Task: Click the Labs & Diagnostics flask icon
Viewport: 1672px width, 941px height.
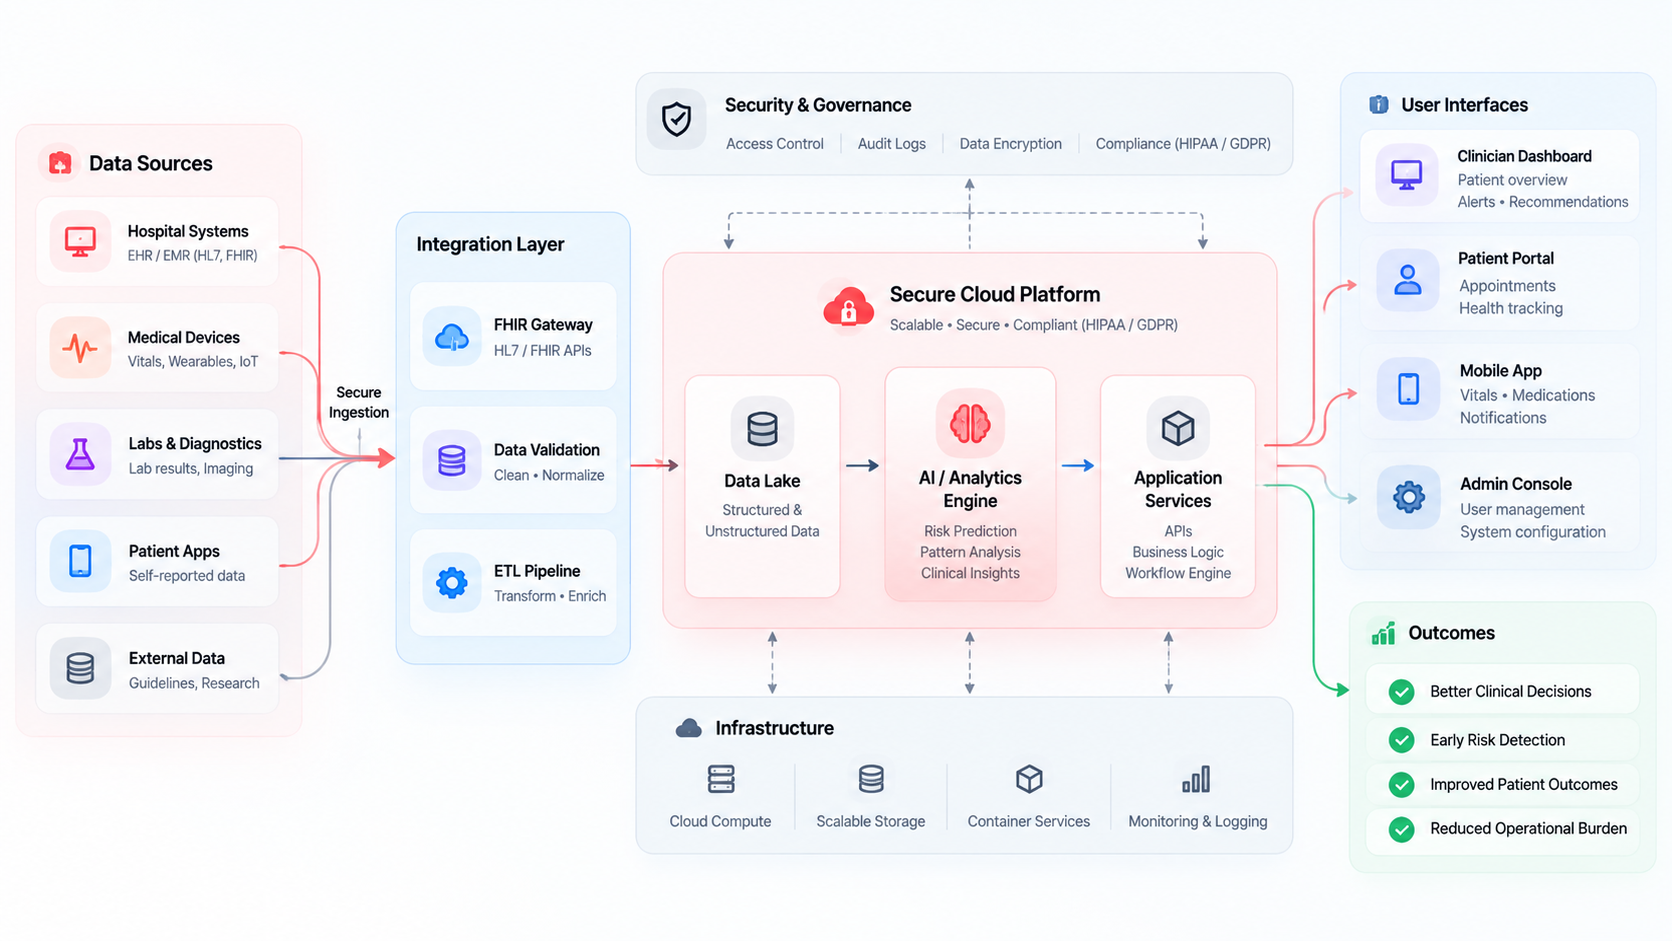Action: tap(80, 455)
